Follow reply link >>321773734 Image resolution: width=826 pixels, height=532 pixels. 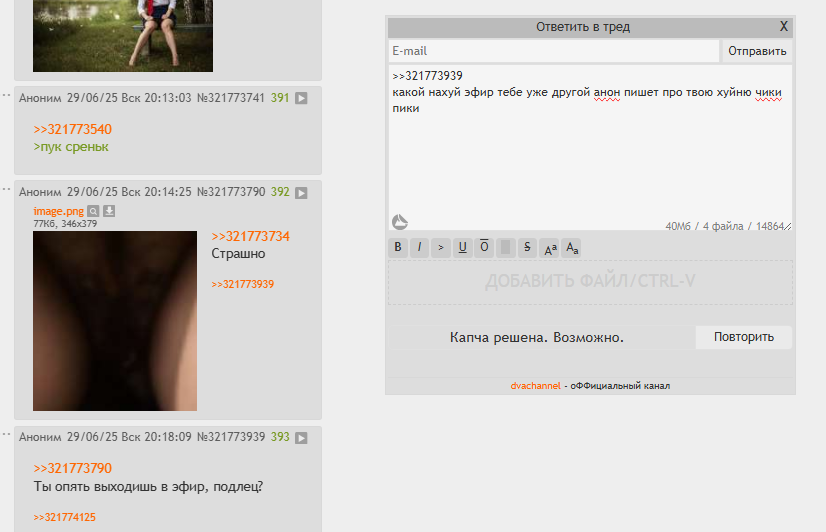pyautogui.click(x=251, y=236)
